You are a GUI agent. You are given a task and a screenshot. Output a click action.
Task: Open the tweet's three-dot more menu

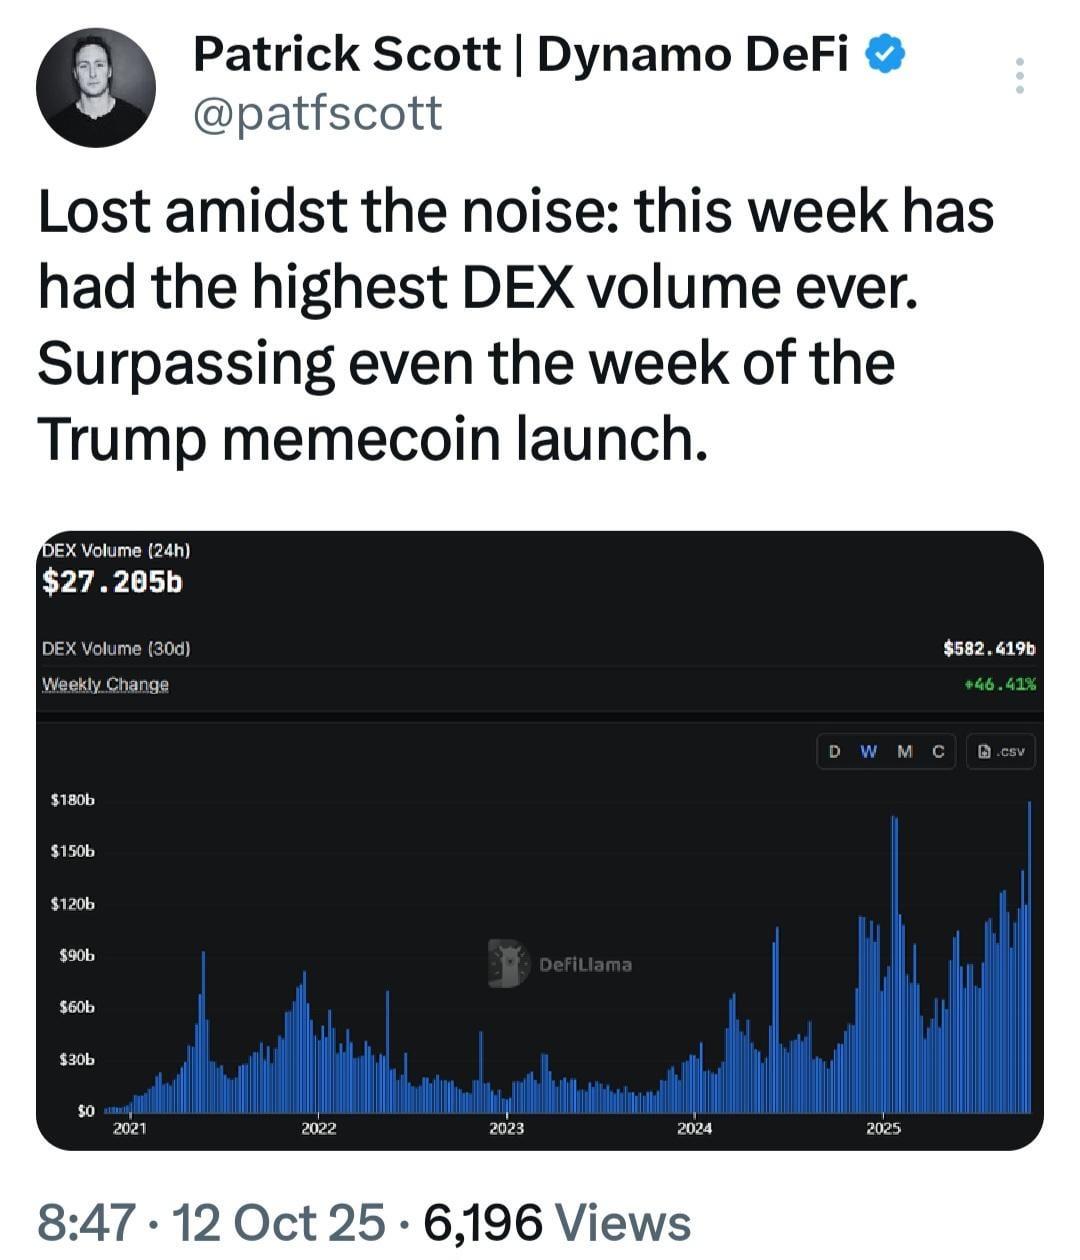(1019, 76)
